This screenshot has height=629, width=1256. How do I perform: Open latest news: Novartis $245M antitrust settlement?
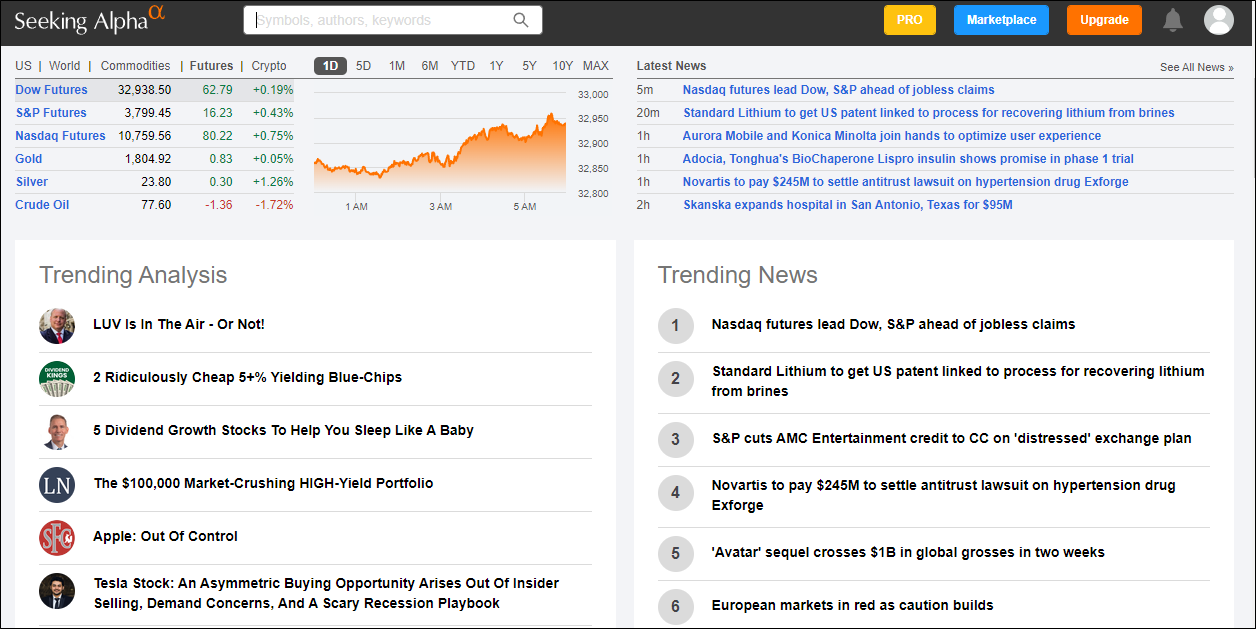[906, 182]
